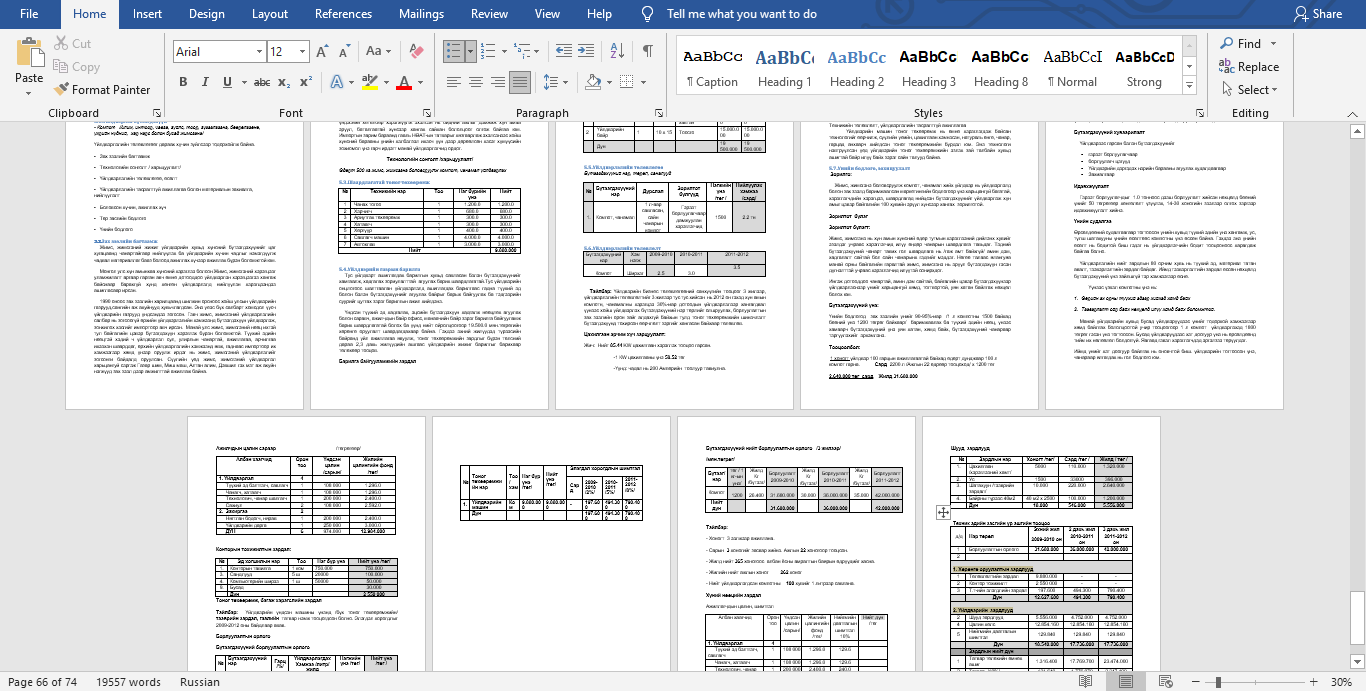Click the Tell me what you want to do box
This screenshot has width=1366, height=691.
pyautogui.click(x=741, y=14)
